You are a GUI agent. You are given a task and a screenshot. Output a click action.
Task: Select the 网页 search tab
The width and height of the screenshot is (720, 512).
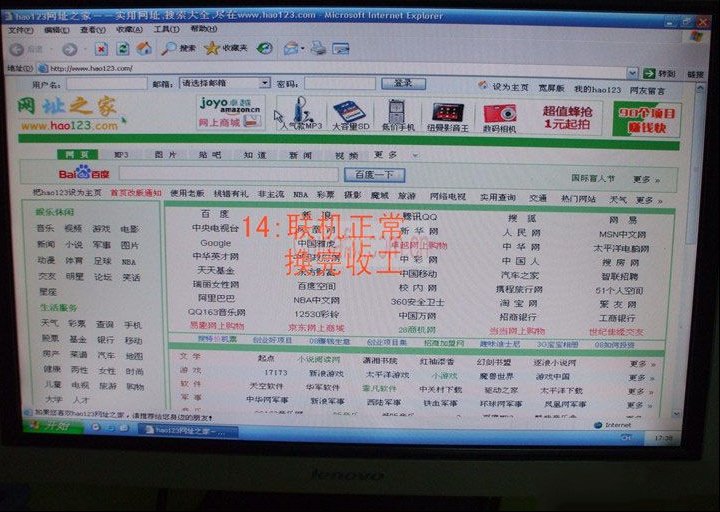pos(77,154)
